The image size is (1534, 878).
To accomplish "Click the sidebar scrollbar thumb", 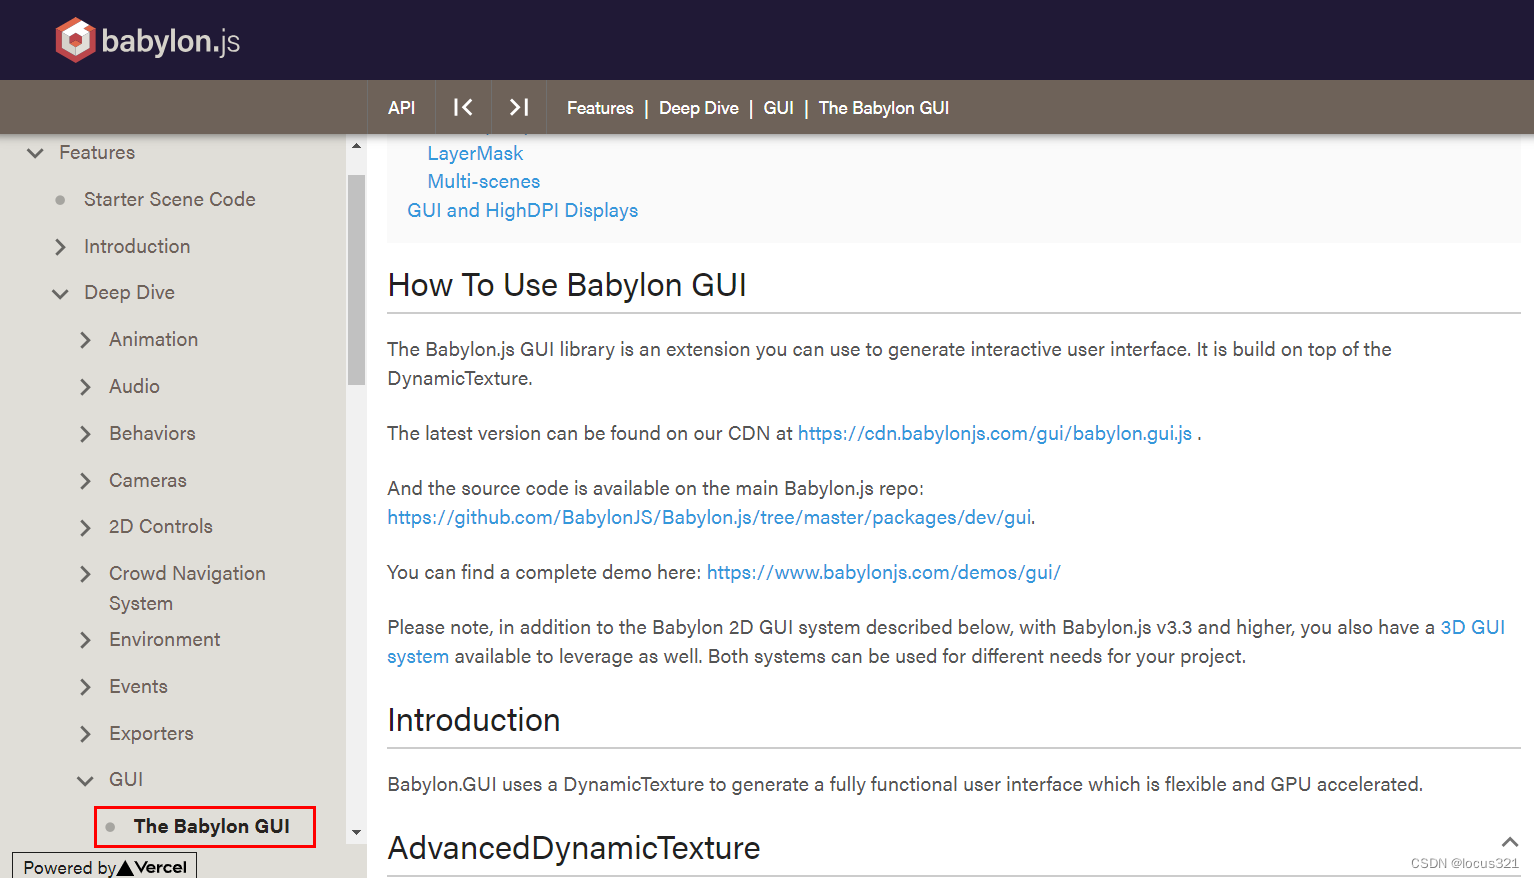I will tap(356, 280).
